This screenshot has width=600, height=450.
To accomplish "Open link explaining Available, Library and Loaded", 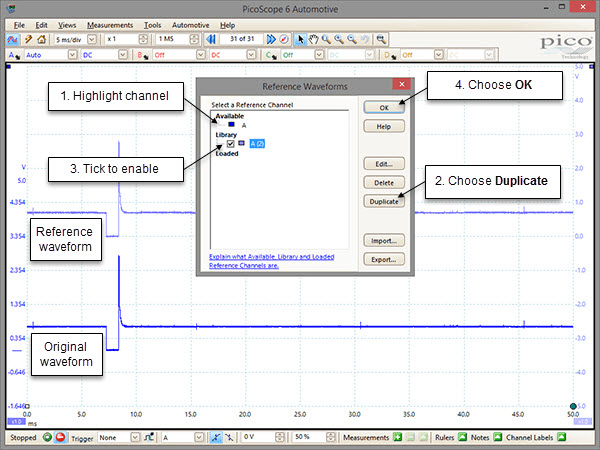I will point(271,261).
